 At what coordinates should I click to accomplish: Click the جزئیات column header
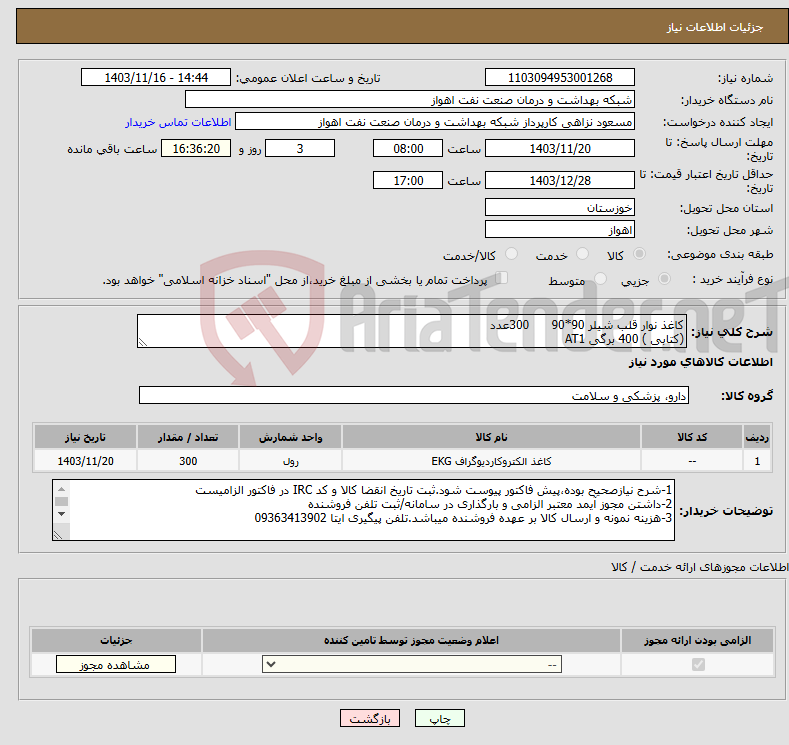point(116,640)
